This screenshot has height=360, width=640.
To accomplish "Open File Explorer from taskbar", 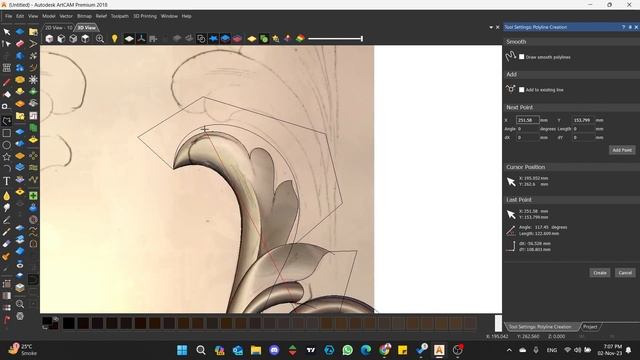I will click(x=256, y=350).
